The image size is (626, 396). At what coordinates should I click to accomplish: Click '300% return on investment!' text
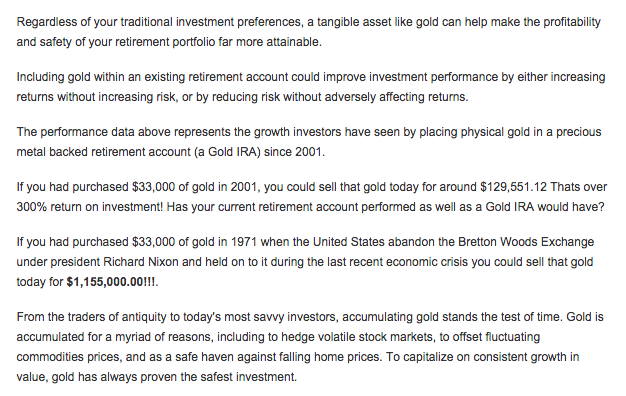click(x=90, y=207)
